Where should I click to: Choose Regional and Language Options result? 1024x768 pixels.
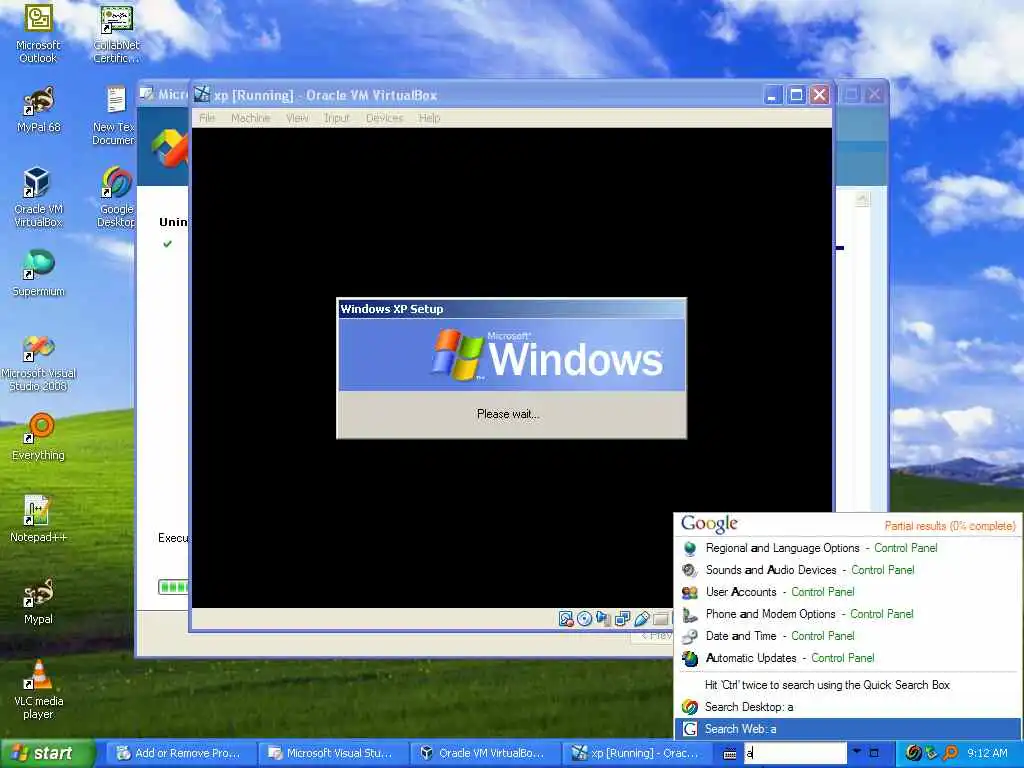point(848,548)
